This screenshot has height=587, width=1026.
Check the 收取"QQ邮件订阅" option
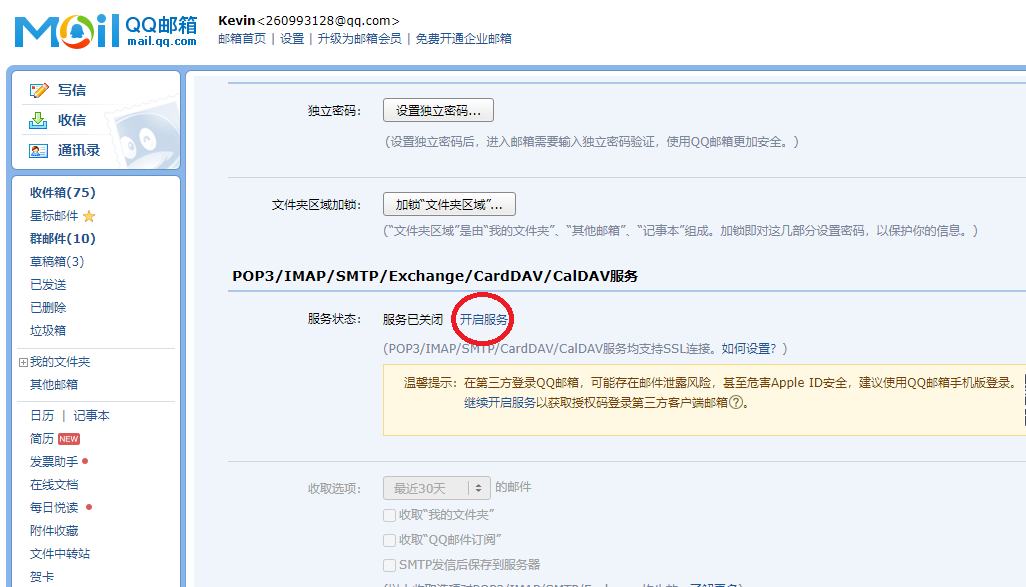tap(390, 540)
